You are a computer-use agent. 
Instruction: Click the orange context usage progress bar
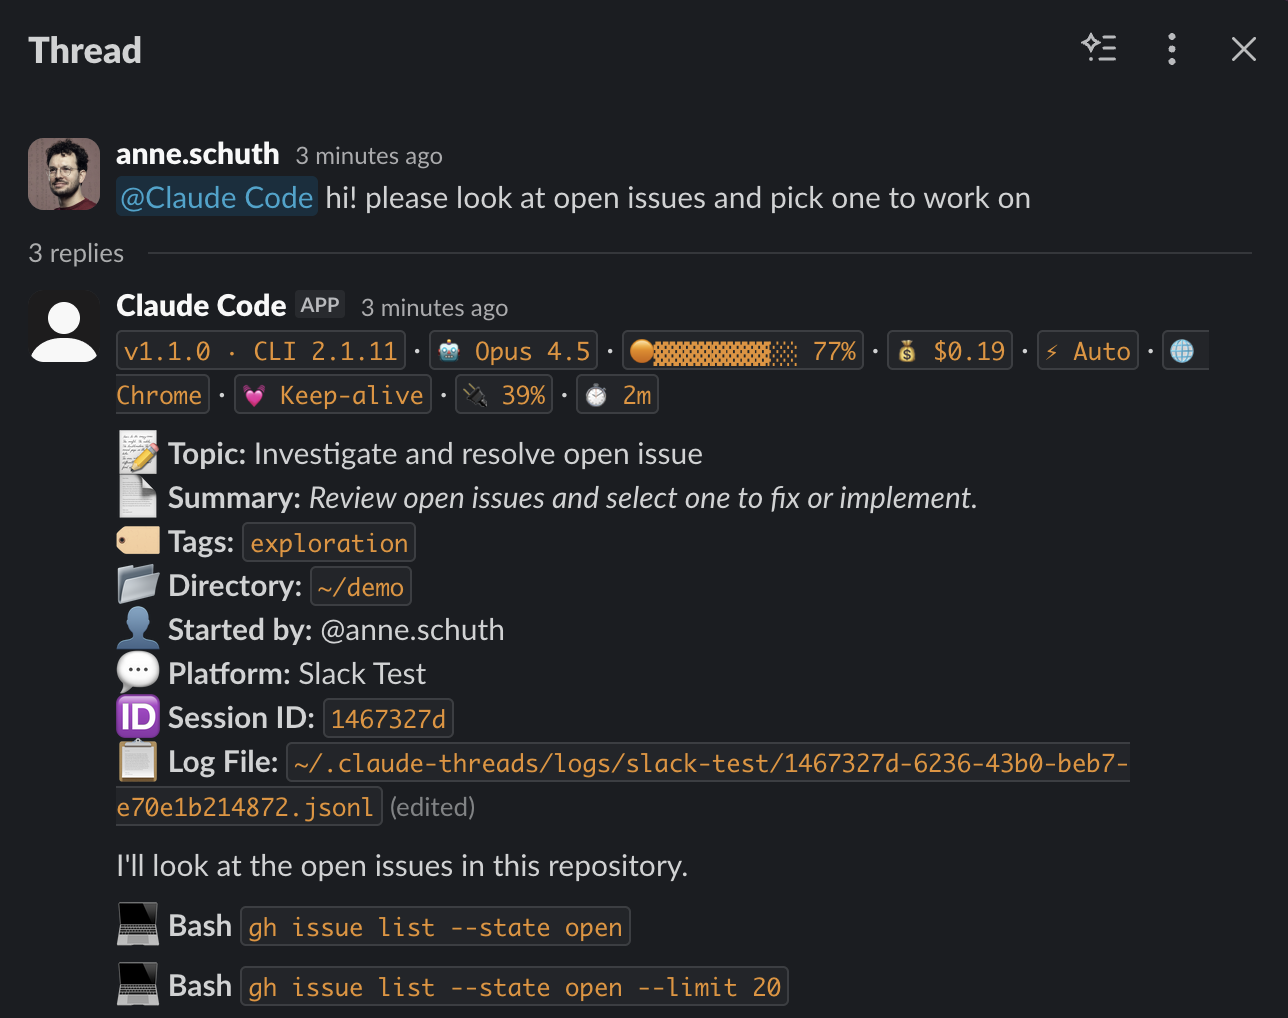coord(714,352)
